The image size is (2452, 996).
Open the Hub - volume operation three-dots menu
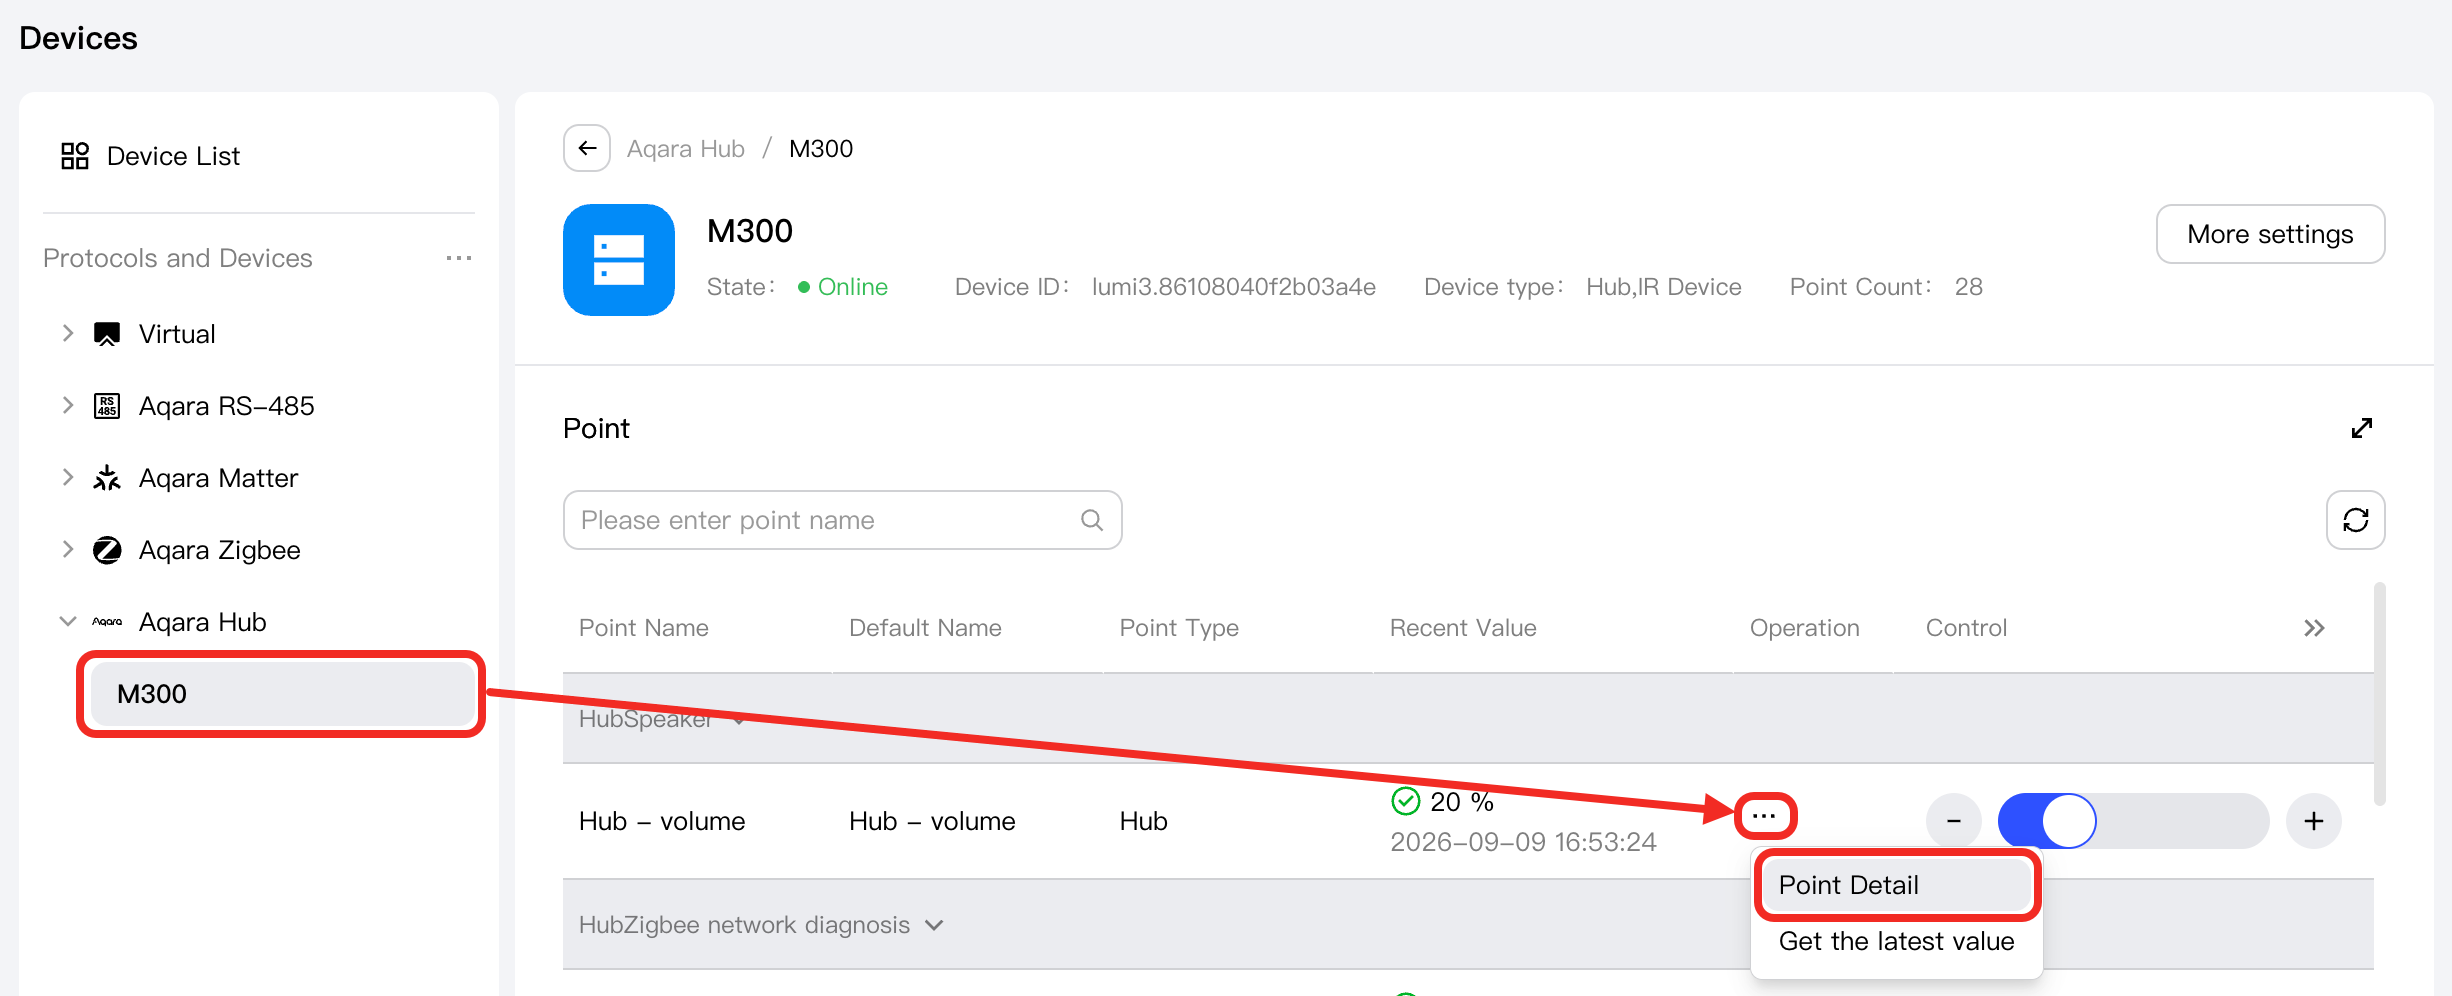(1764, 817)
